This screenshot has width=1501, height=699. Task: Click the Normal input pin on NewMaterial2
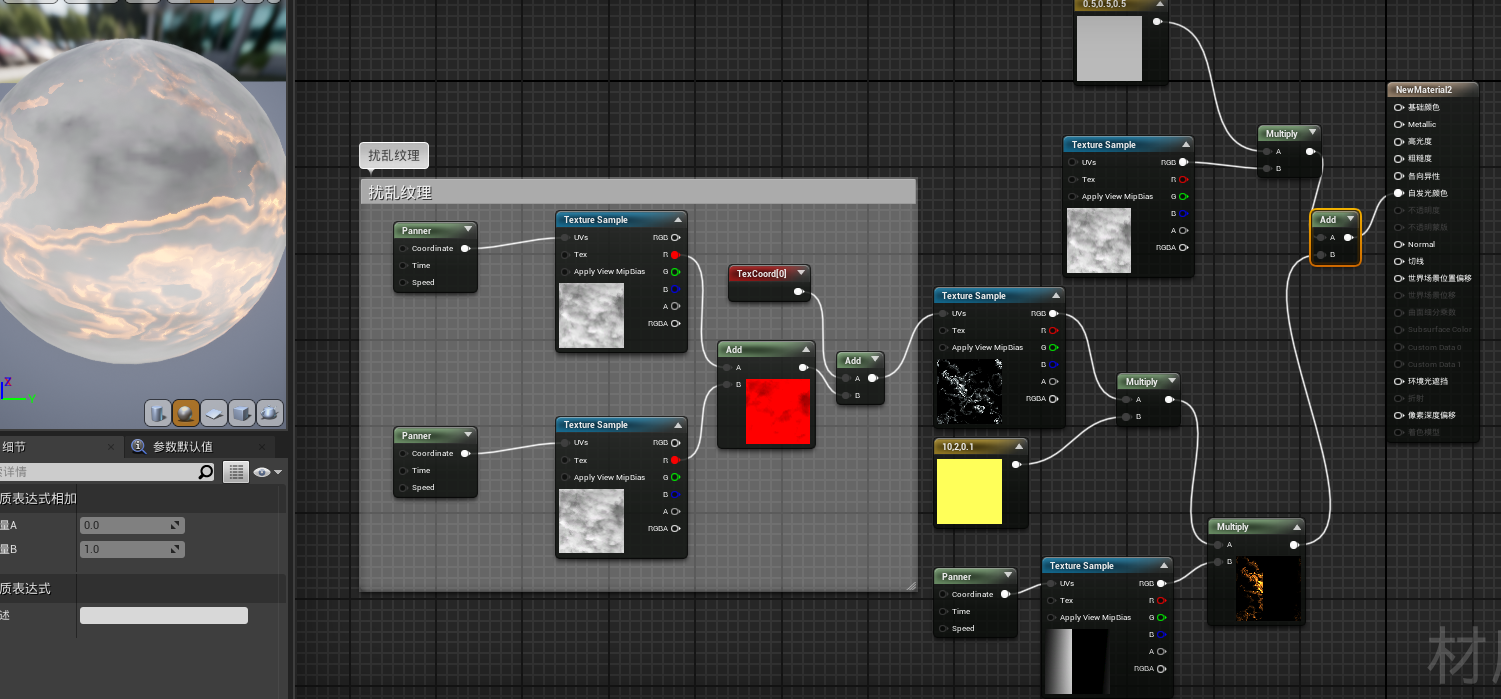[1398, 244]
